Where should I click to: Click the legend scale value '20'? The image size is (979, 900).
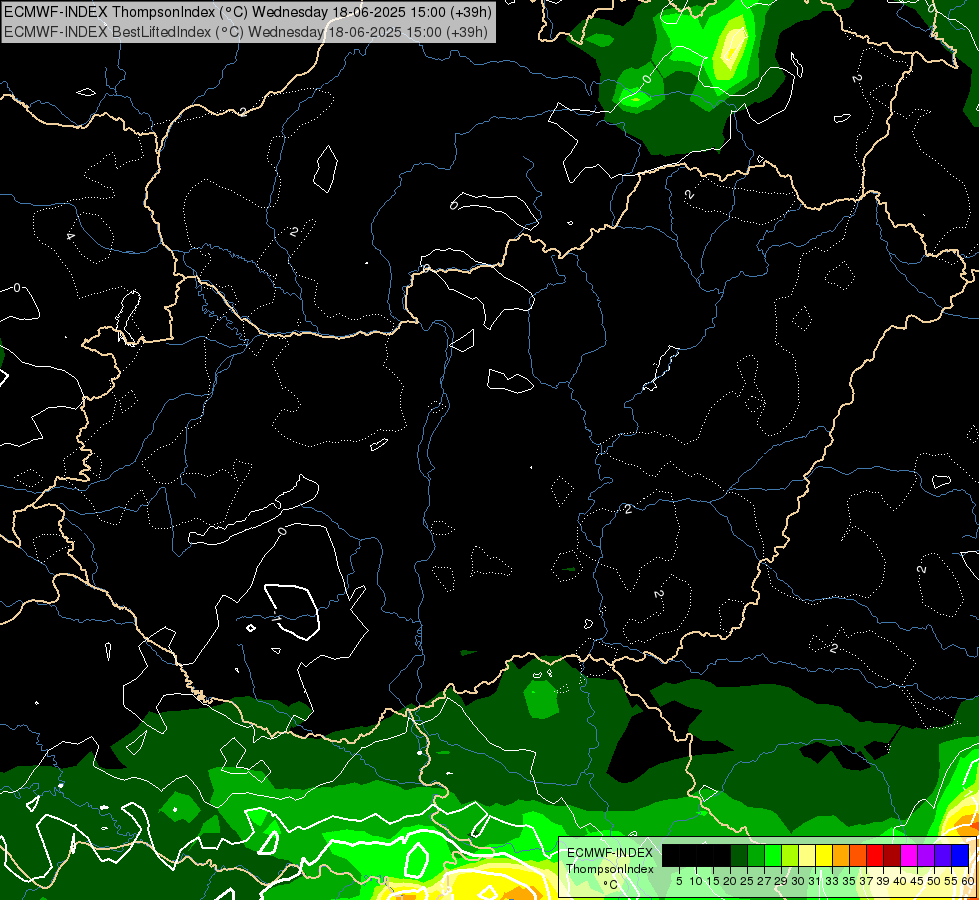click(730, 881)
